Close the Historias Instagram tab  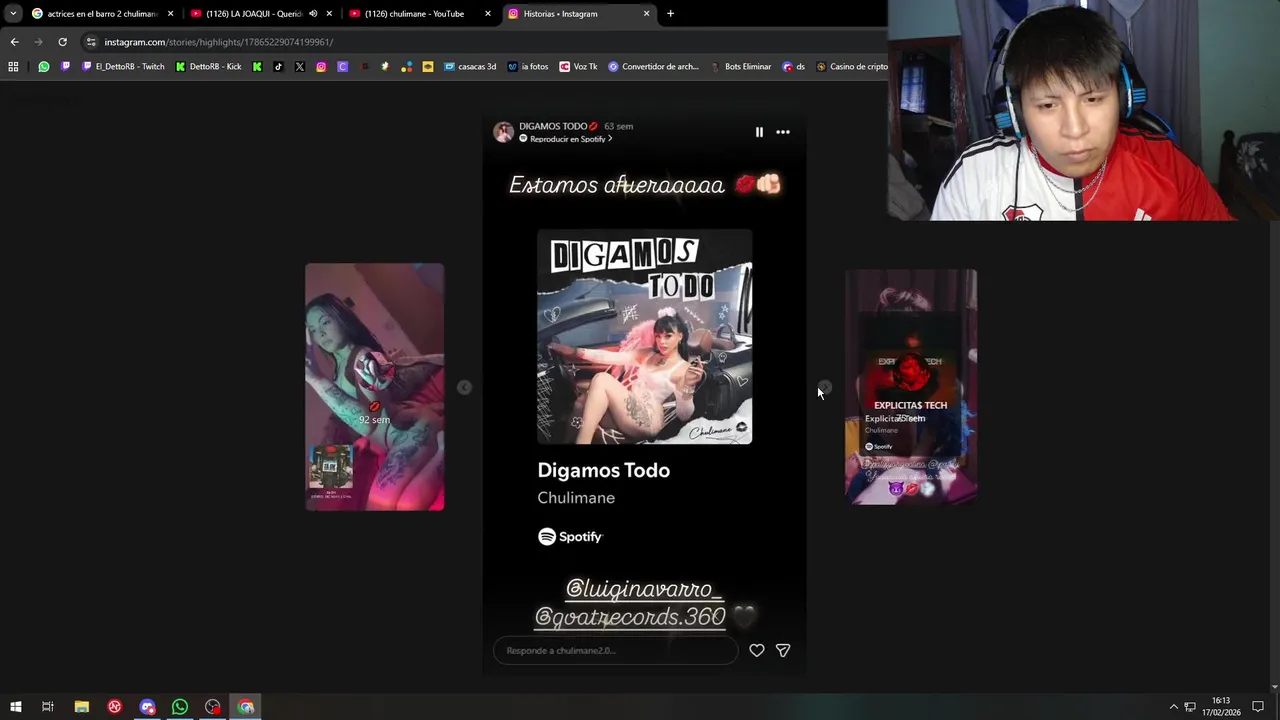(646, 14)
